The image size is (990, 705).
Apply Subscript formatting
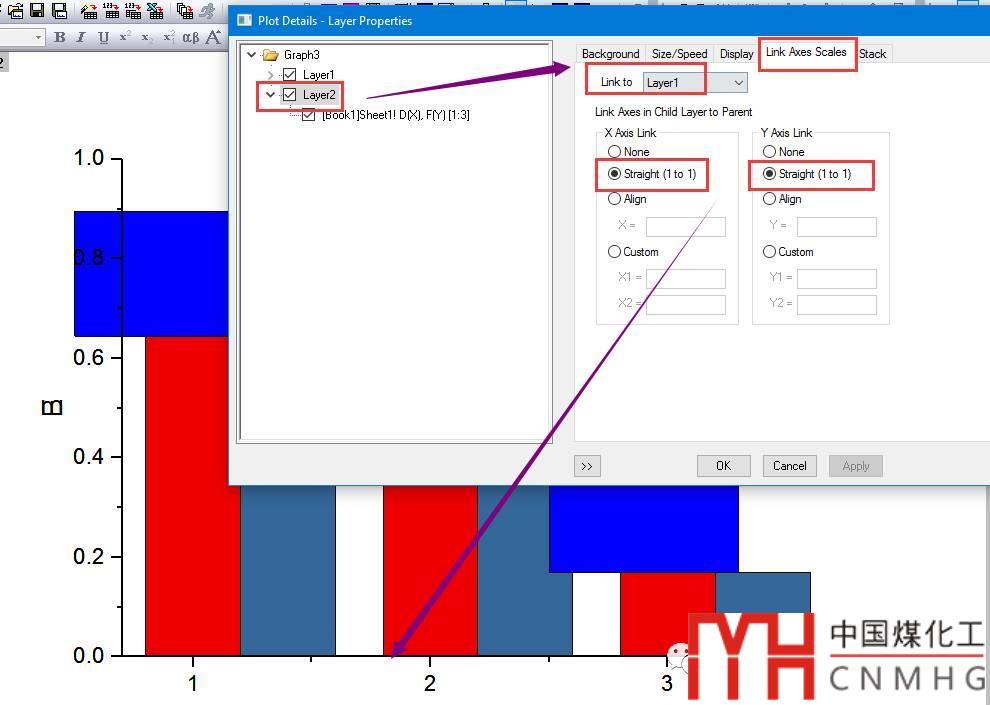[146, 38]
